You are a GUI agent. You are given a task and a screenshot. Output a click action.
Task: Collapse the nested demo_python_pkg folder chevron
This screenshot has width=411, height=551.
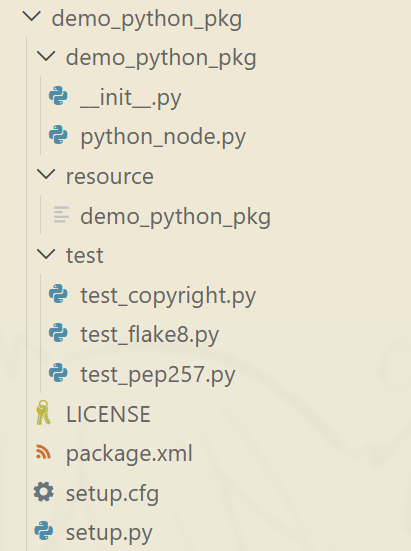tap(46, 56)
